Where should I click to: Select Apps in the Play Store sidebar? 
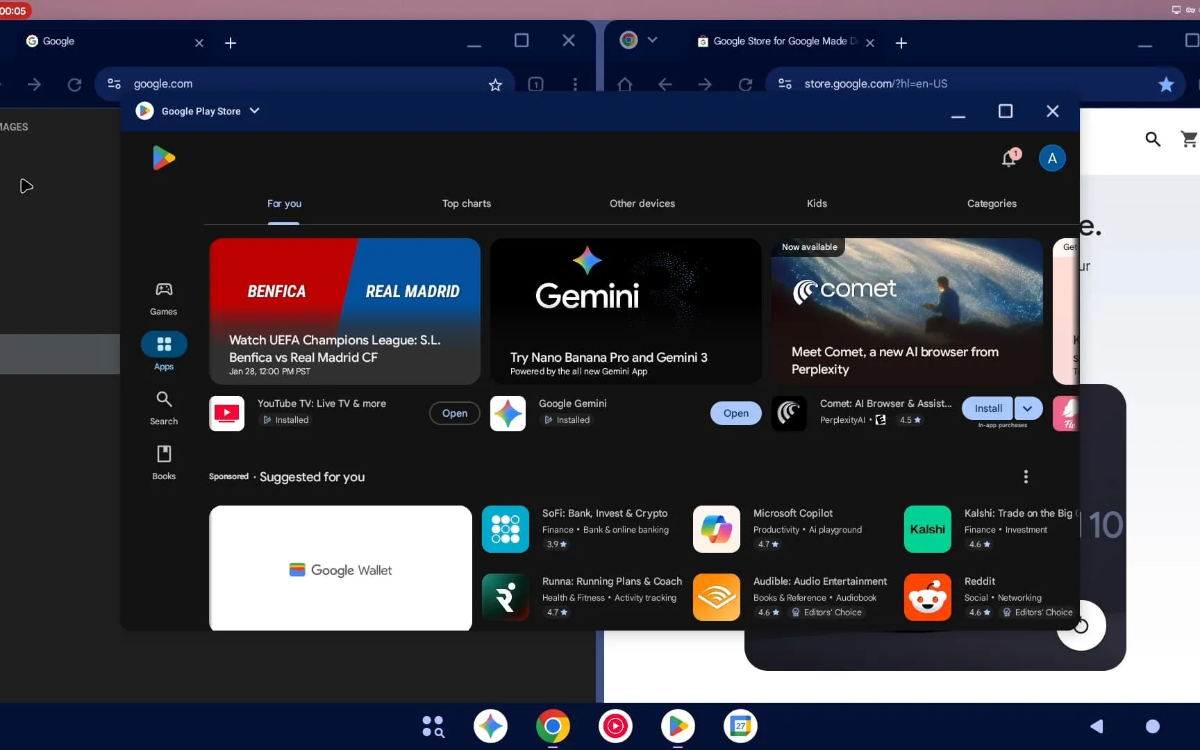coord(163,351)
